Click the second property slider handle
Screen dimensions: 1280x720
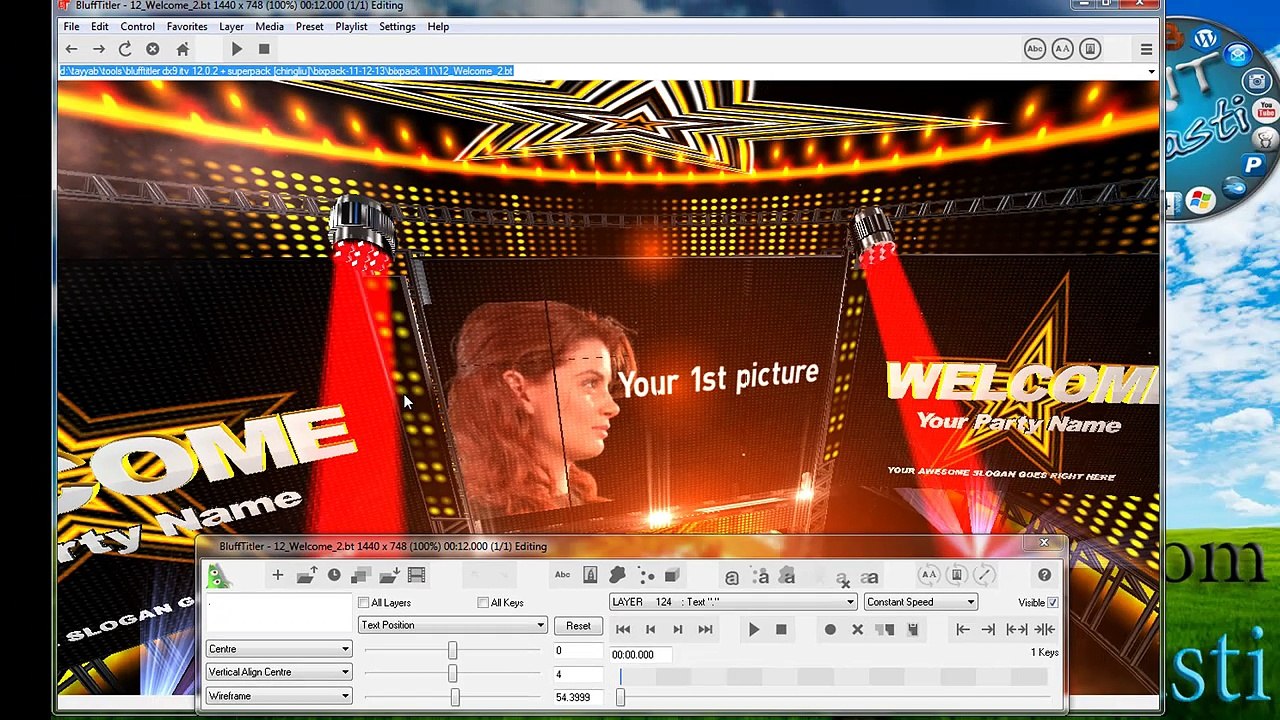point(452,674)
